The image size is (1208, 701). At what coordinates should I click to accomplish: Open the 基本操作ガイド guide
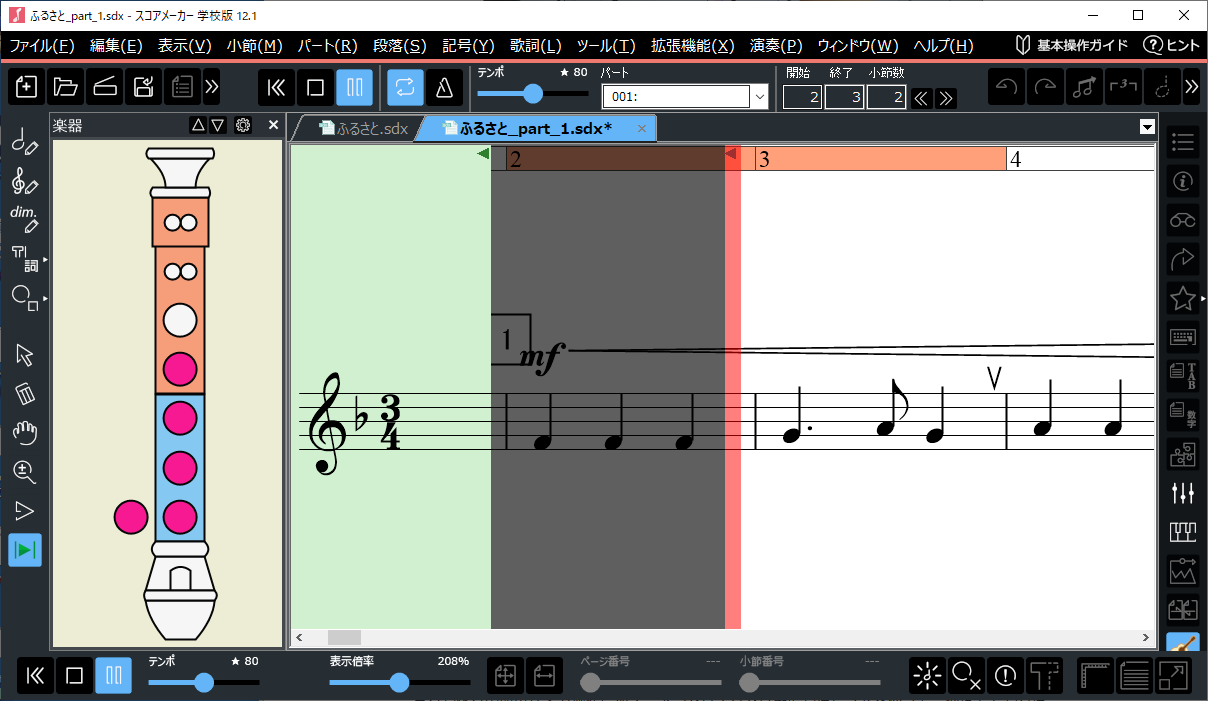click(x=1072, y=45)
